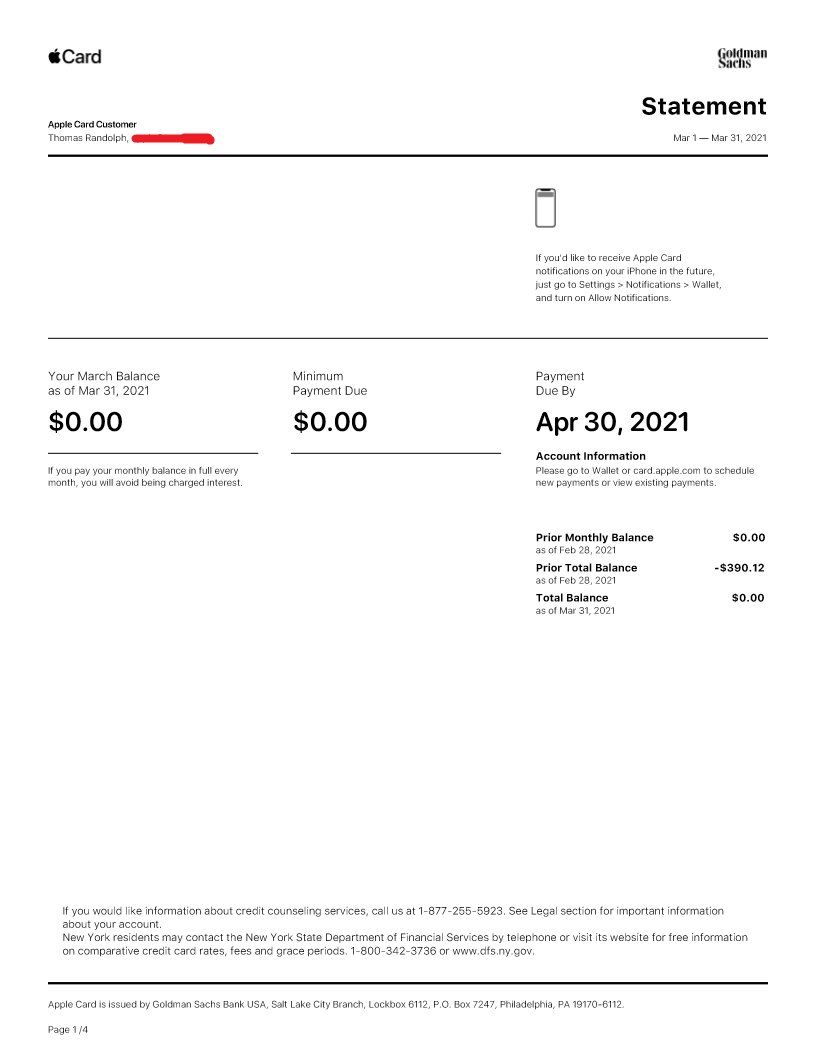The image size is (816, 1056).
Task: Click the www.dfs.ny.gov website link
Action: click(492, 951)
